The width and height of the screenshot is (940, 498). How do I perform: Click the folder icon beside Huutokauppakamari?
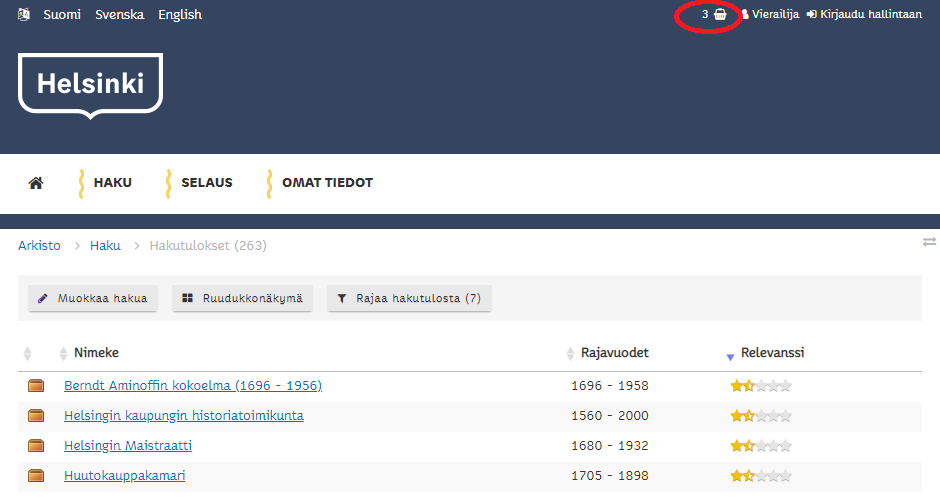37,476
